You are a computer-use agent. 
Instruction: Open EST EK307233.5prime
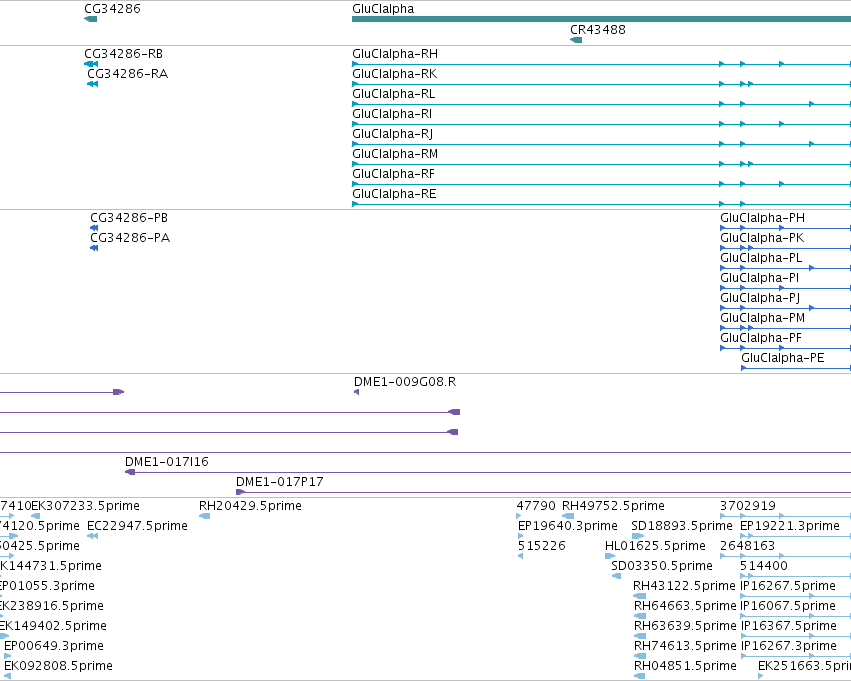85,506
